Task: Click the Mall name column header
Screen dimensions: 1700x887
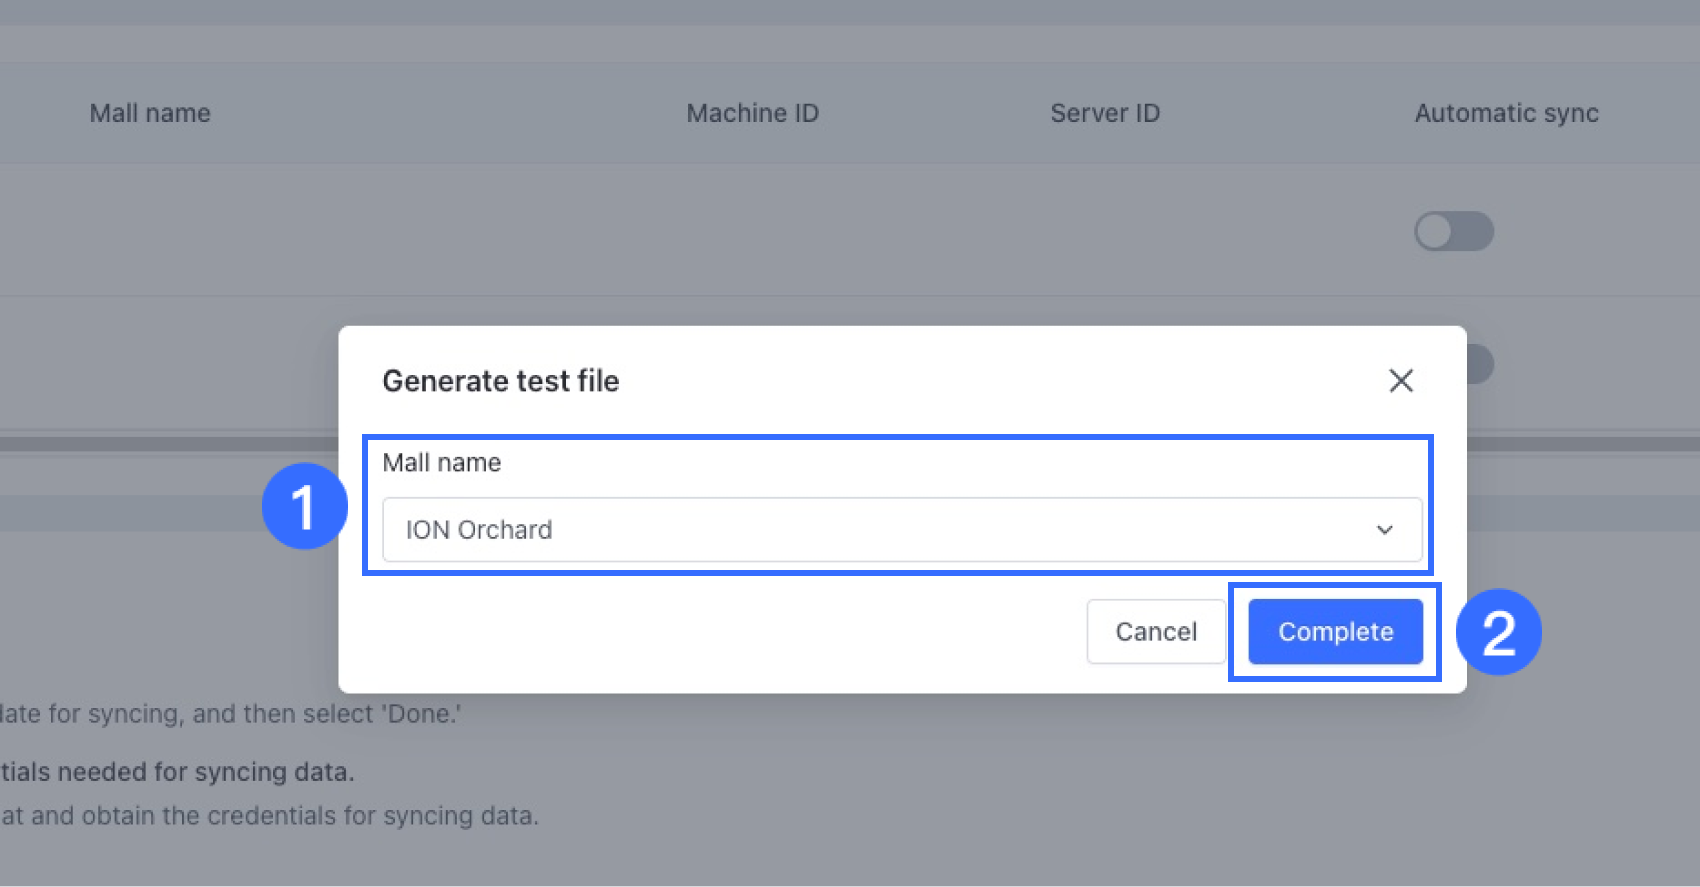Action: (x=150, y=113)
